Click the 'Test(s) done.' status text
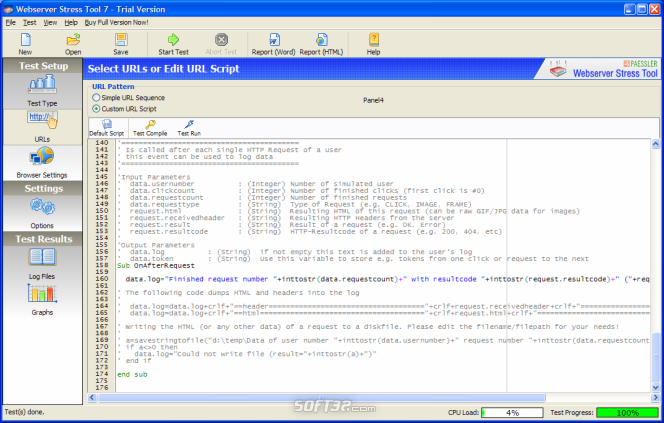Image resolution: width=664 pixels, height=423 pixels. (24, 412)
